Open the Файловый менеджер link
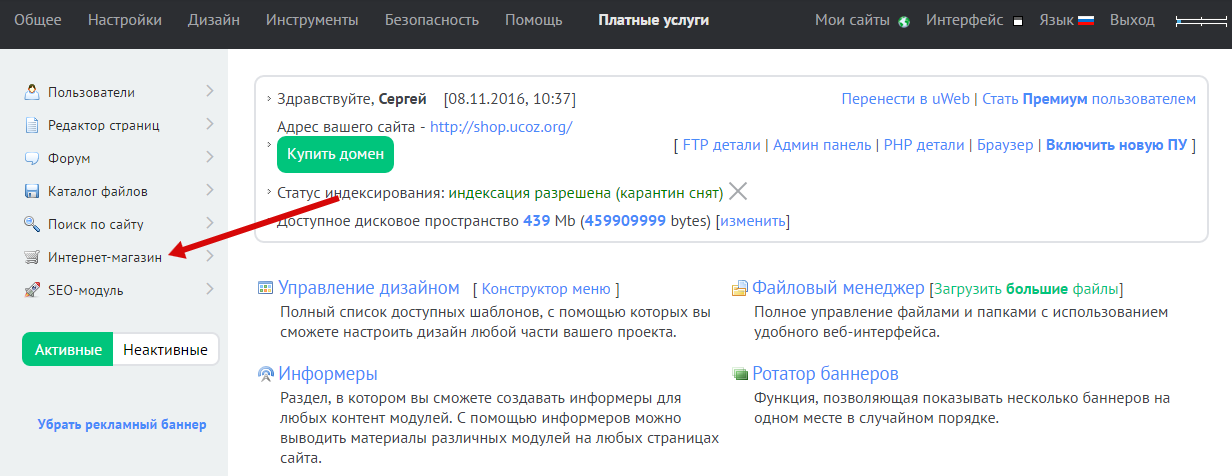 pos(838,288)
